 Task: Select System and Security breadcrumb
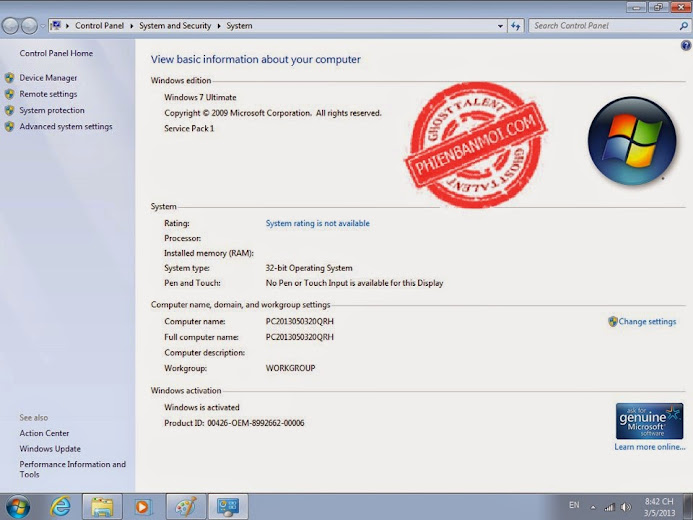click(x=175, y=26)
